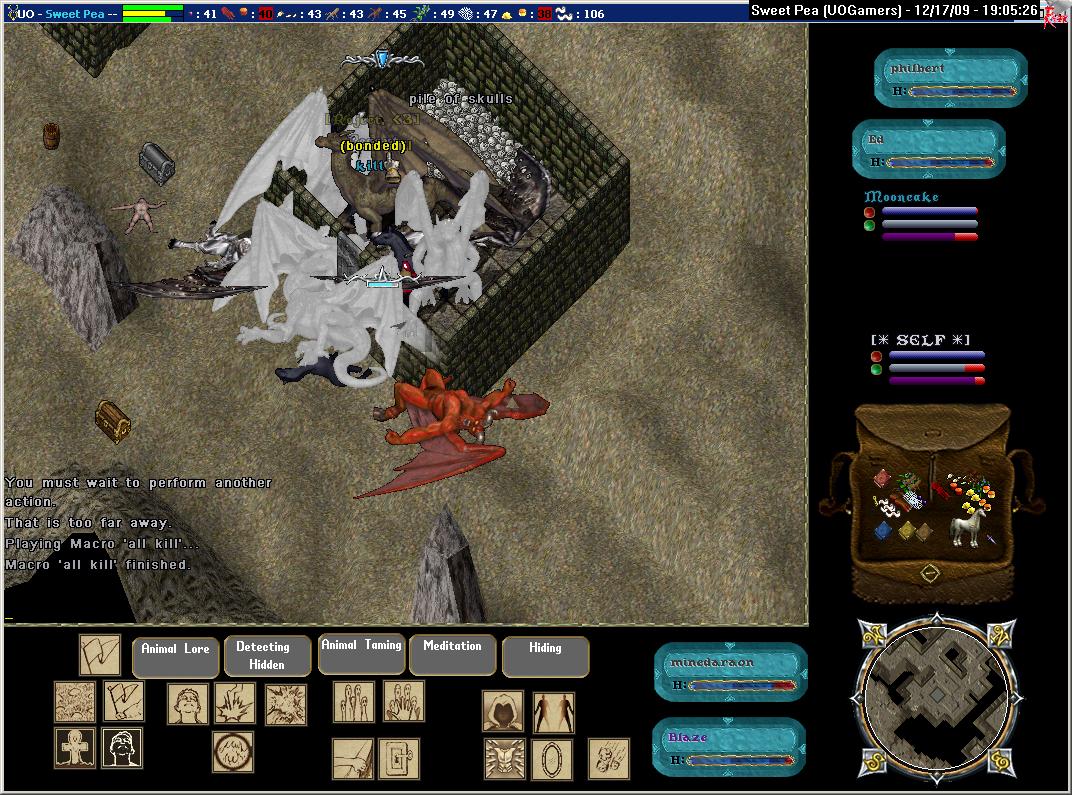Toggle the red gem on SELF status
This screenshot has width=1072, height=795.
click(876, 356)
